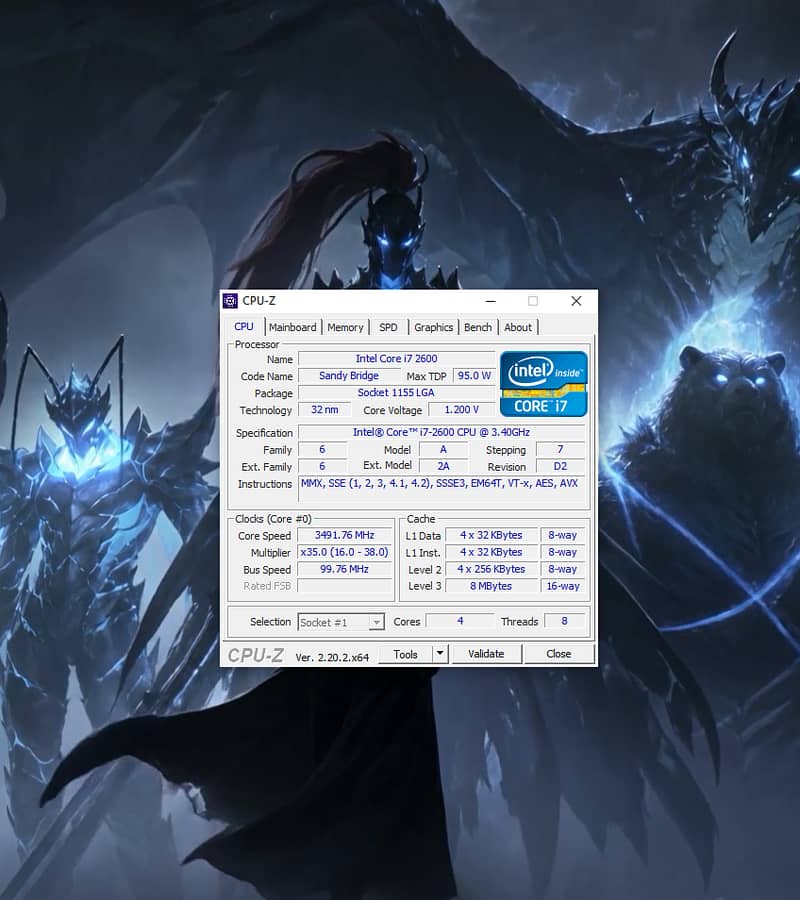Click the Level 3 '16-way' associativity
Screen dimensions: 800x900
click(562, 586)
